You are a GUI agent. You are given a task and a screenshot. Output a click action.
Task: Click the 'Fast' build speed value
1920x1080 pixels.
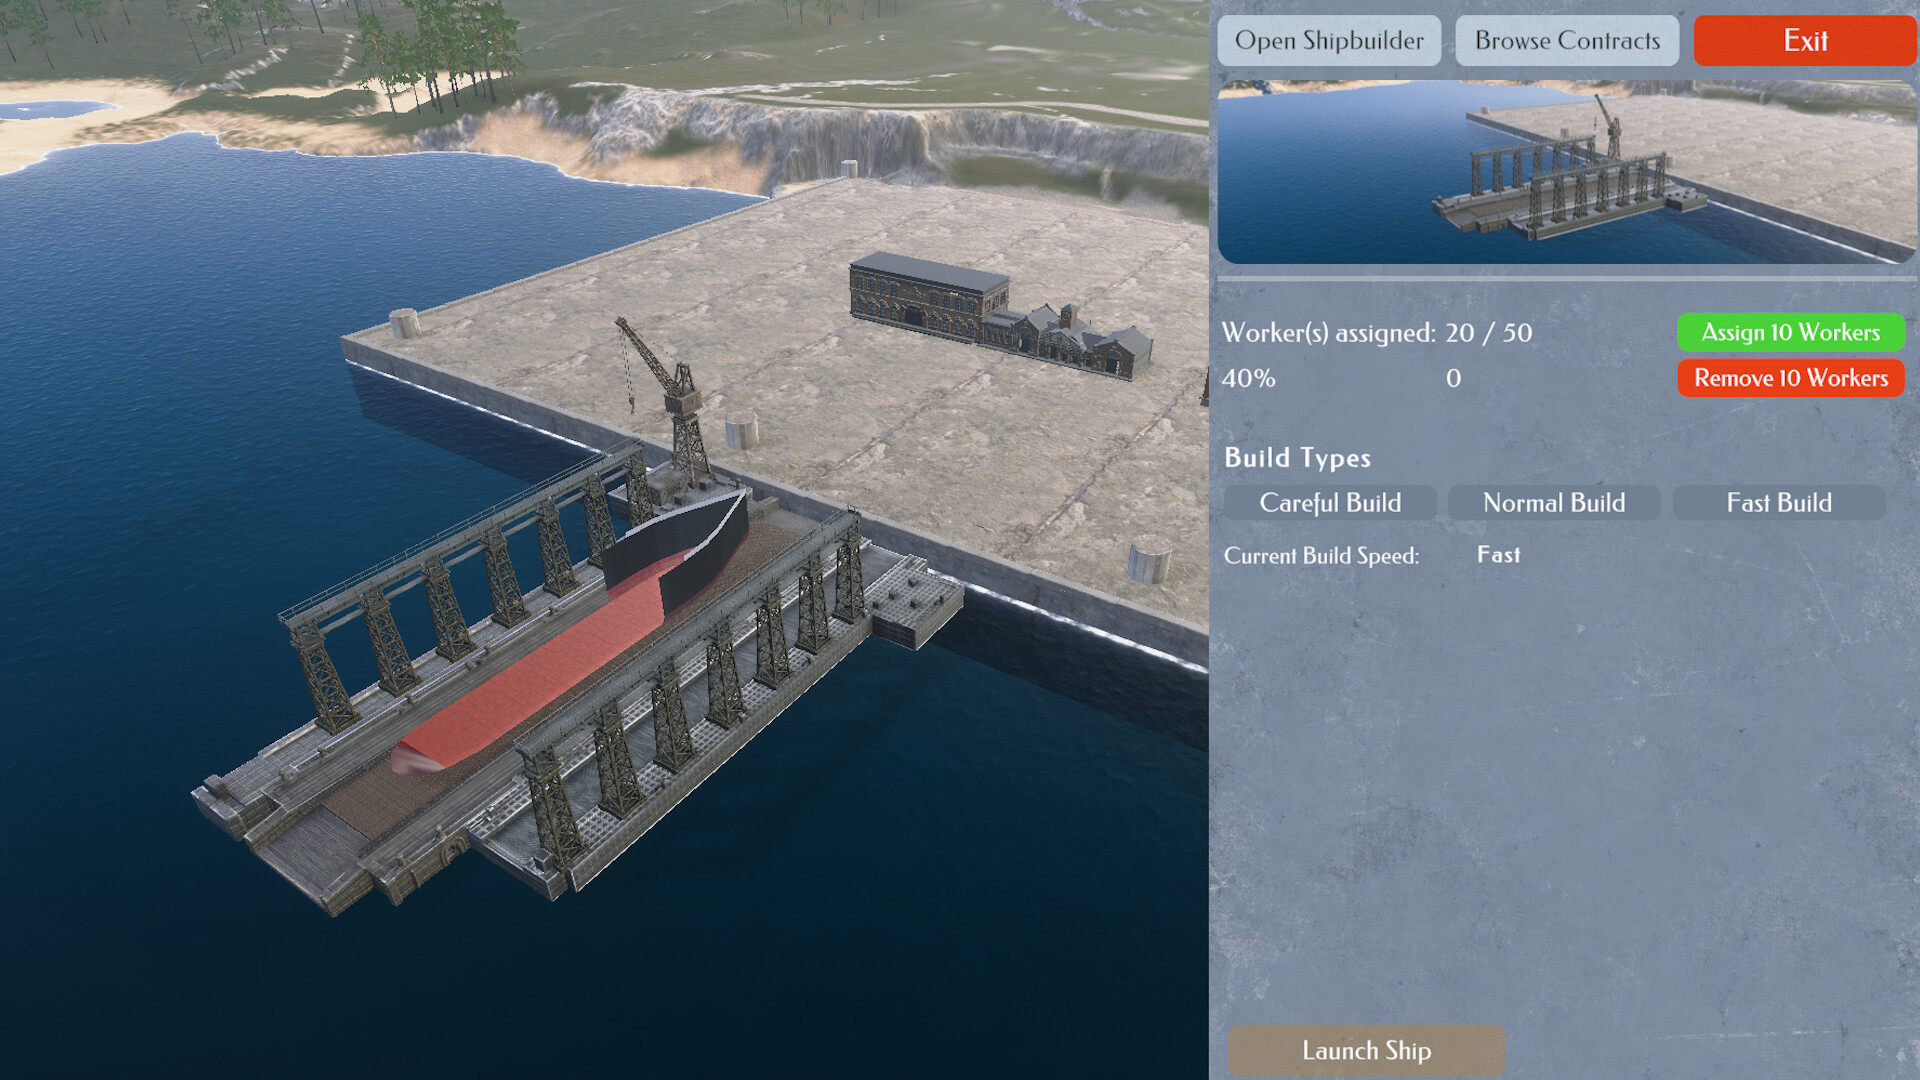[x=1498, y=555]
